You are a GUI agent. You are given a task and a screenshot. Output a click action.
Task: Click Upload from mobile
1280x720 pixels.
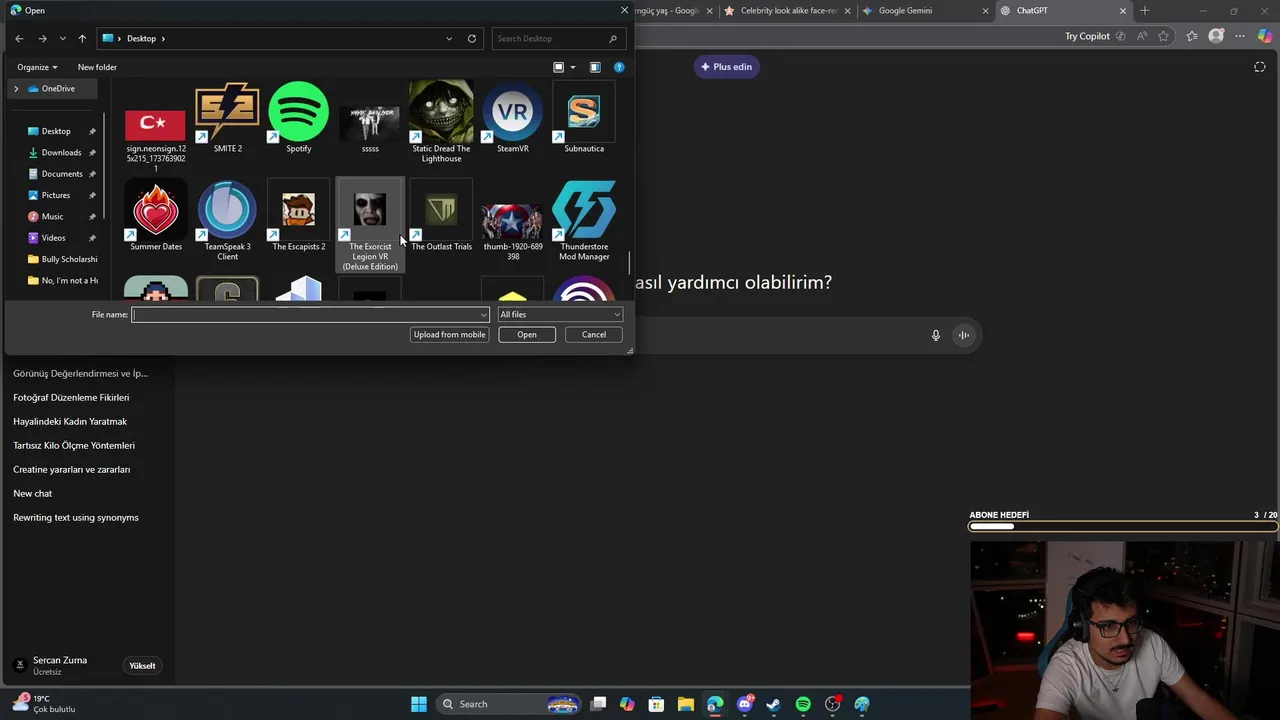pyautogui.click(x=449, y=335)
